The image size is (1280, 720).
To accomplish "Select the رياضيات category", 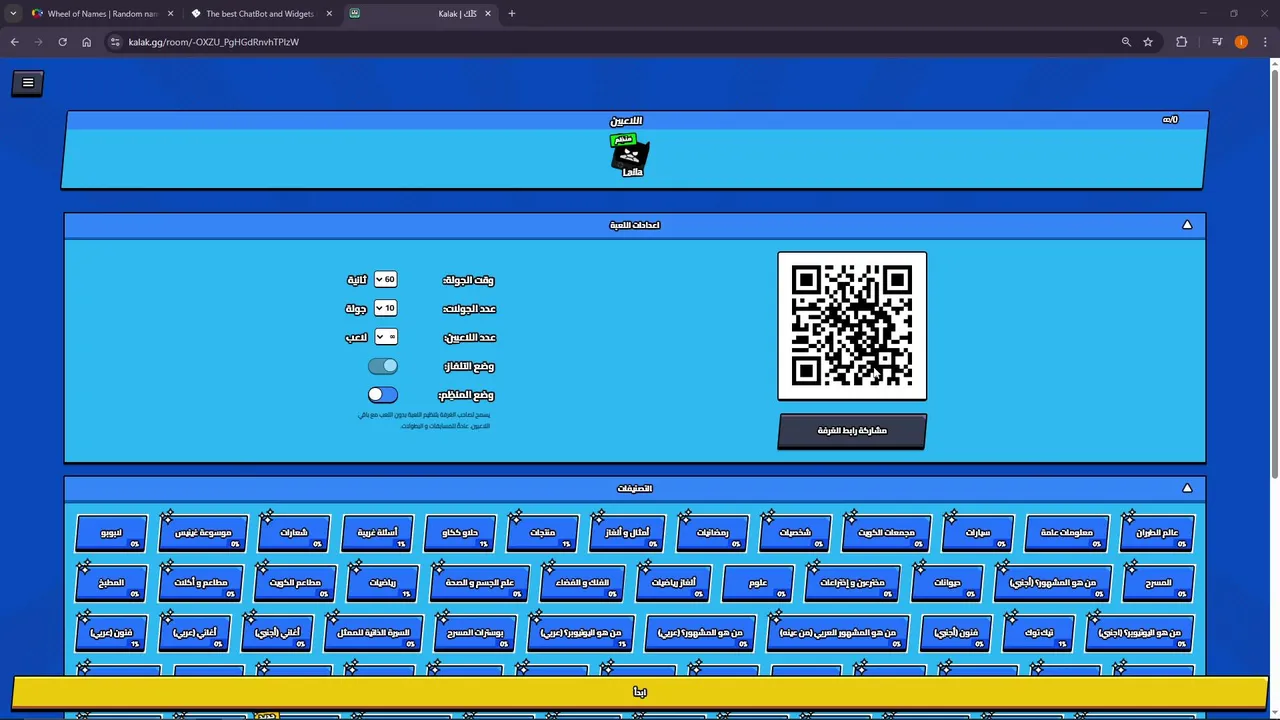I will coord(382,583).
